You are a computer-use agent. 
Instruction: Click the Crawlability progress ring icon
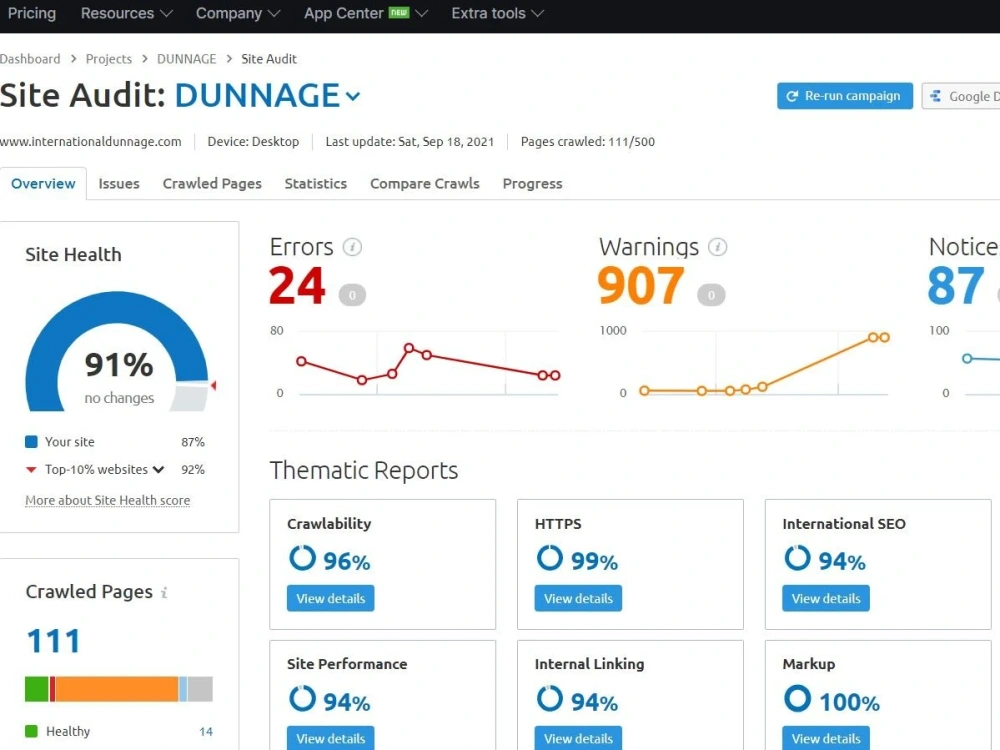pyautogui.click(x=302, y=558)
